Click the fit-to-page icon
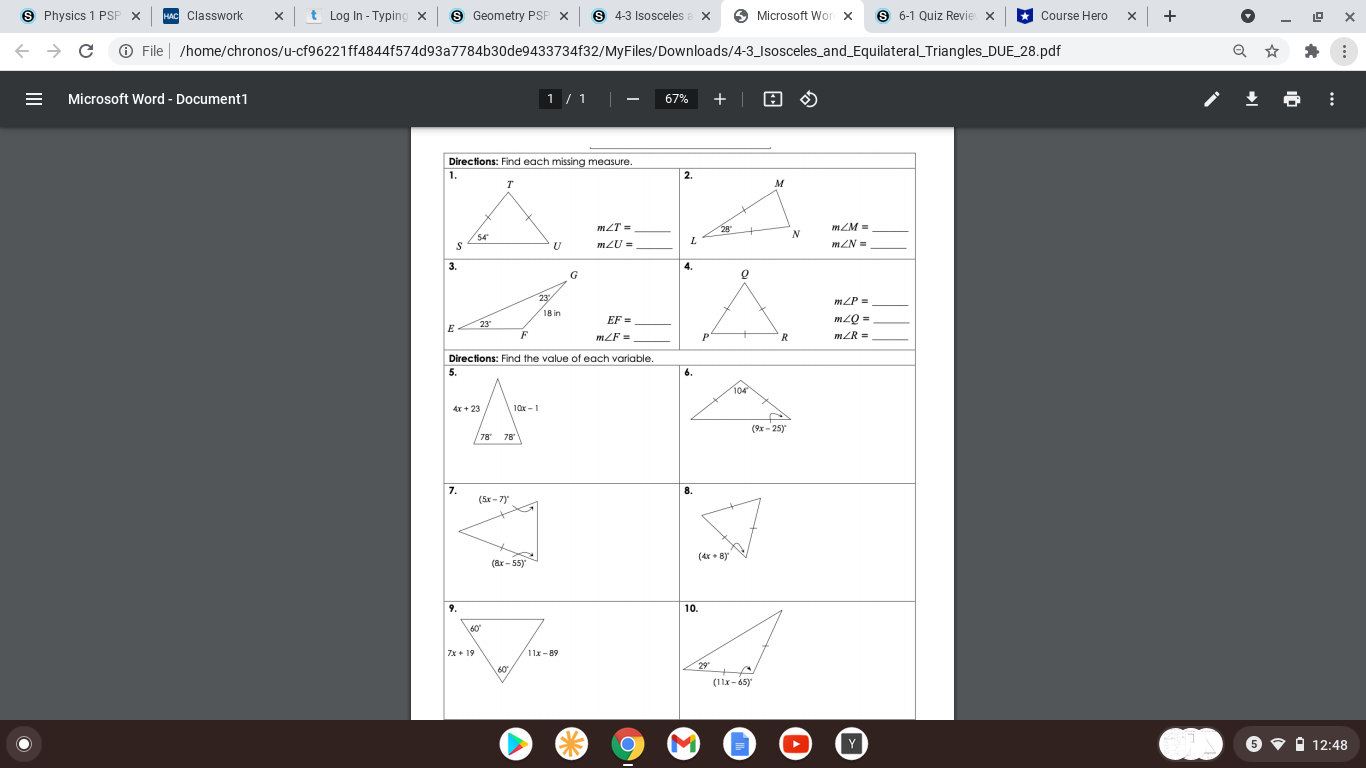 coord(772,99)
